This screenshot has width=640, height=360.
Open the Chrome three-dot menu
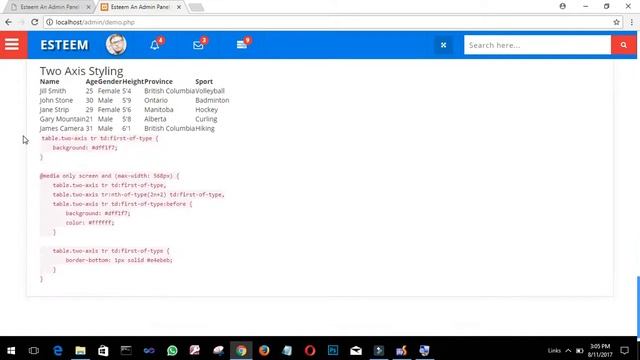[631, 22]
